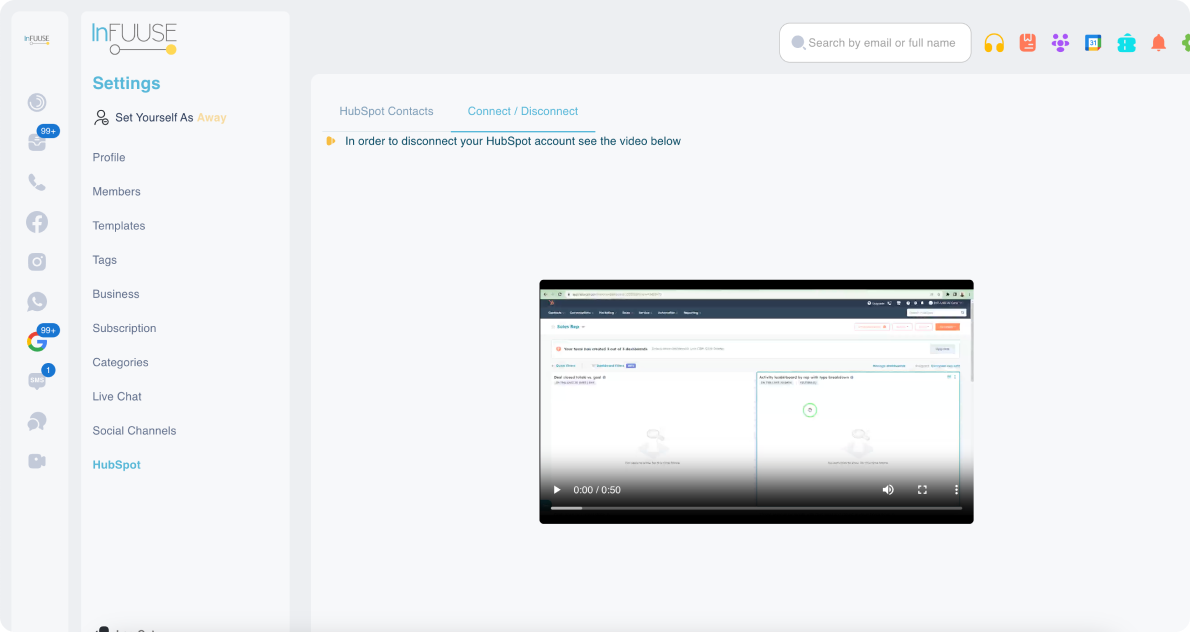
Task: Click the yellow headphones support icon
Action: pos(994,42)
